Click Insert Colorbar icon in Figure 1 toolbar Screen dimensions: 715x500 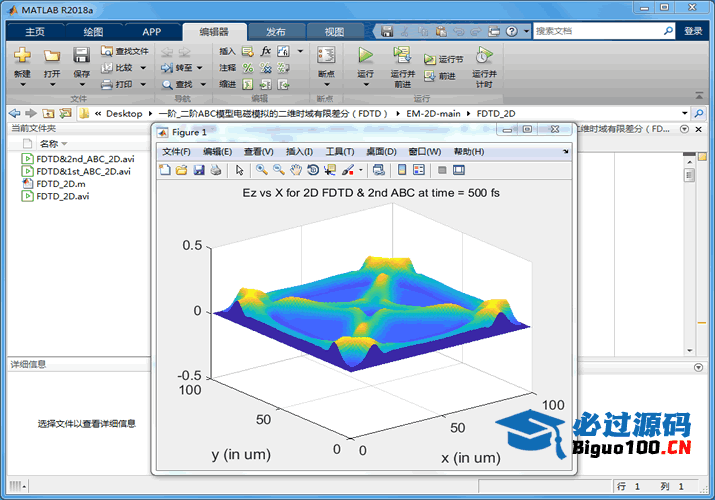coord(402,170)
